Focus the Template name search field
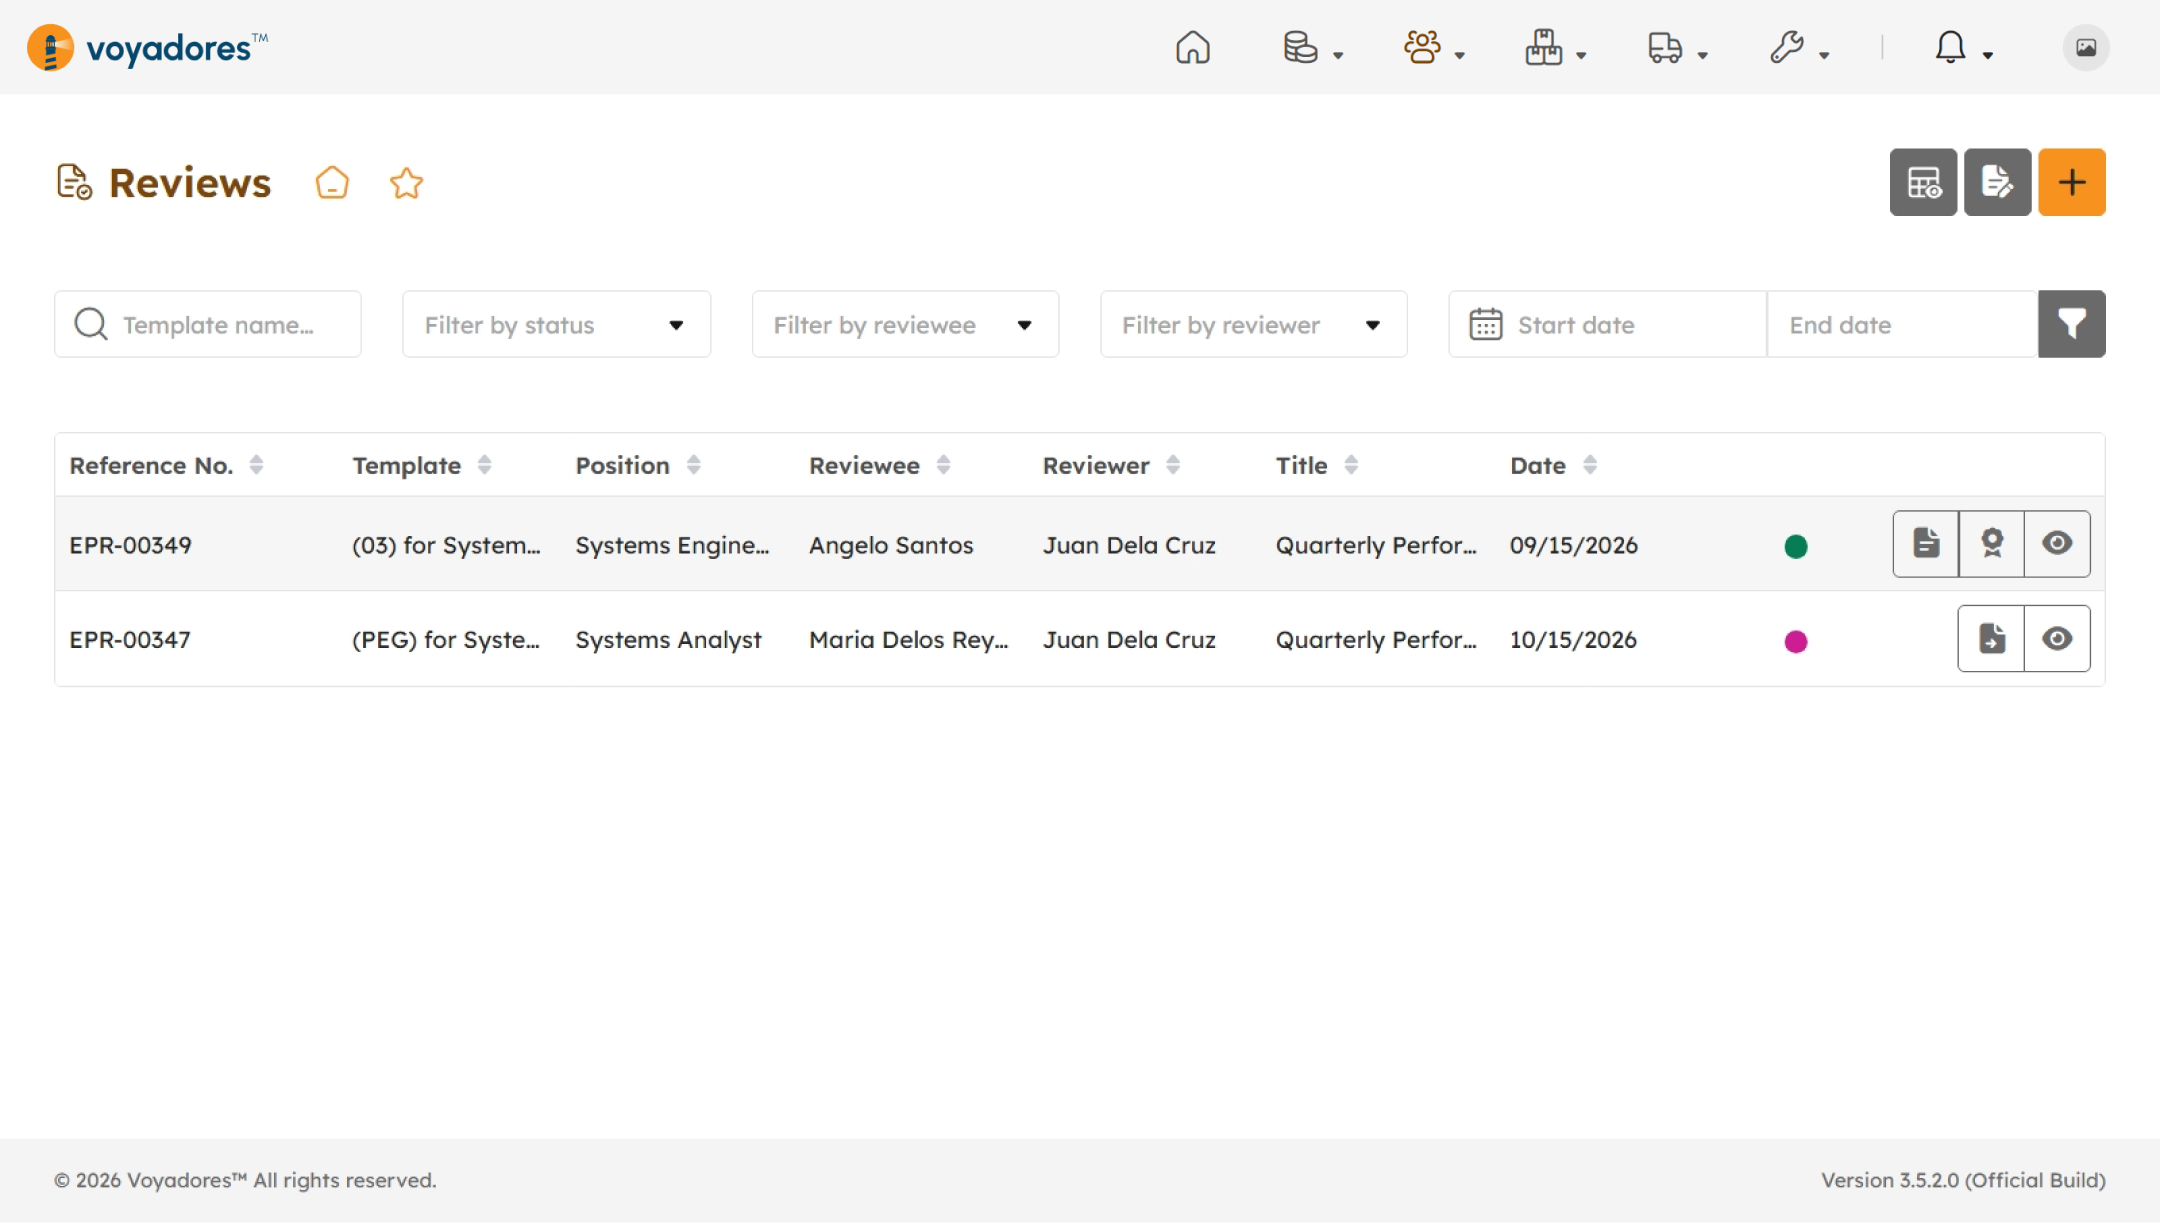Viewport: 2160px width, 1223px height. point(208,324)
